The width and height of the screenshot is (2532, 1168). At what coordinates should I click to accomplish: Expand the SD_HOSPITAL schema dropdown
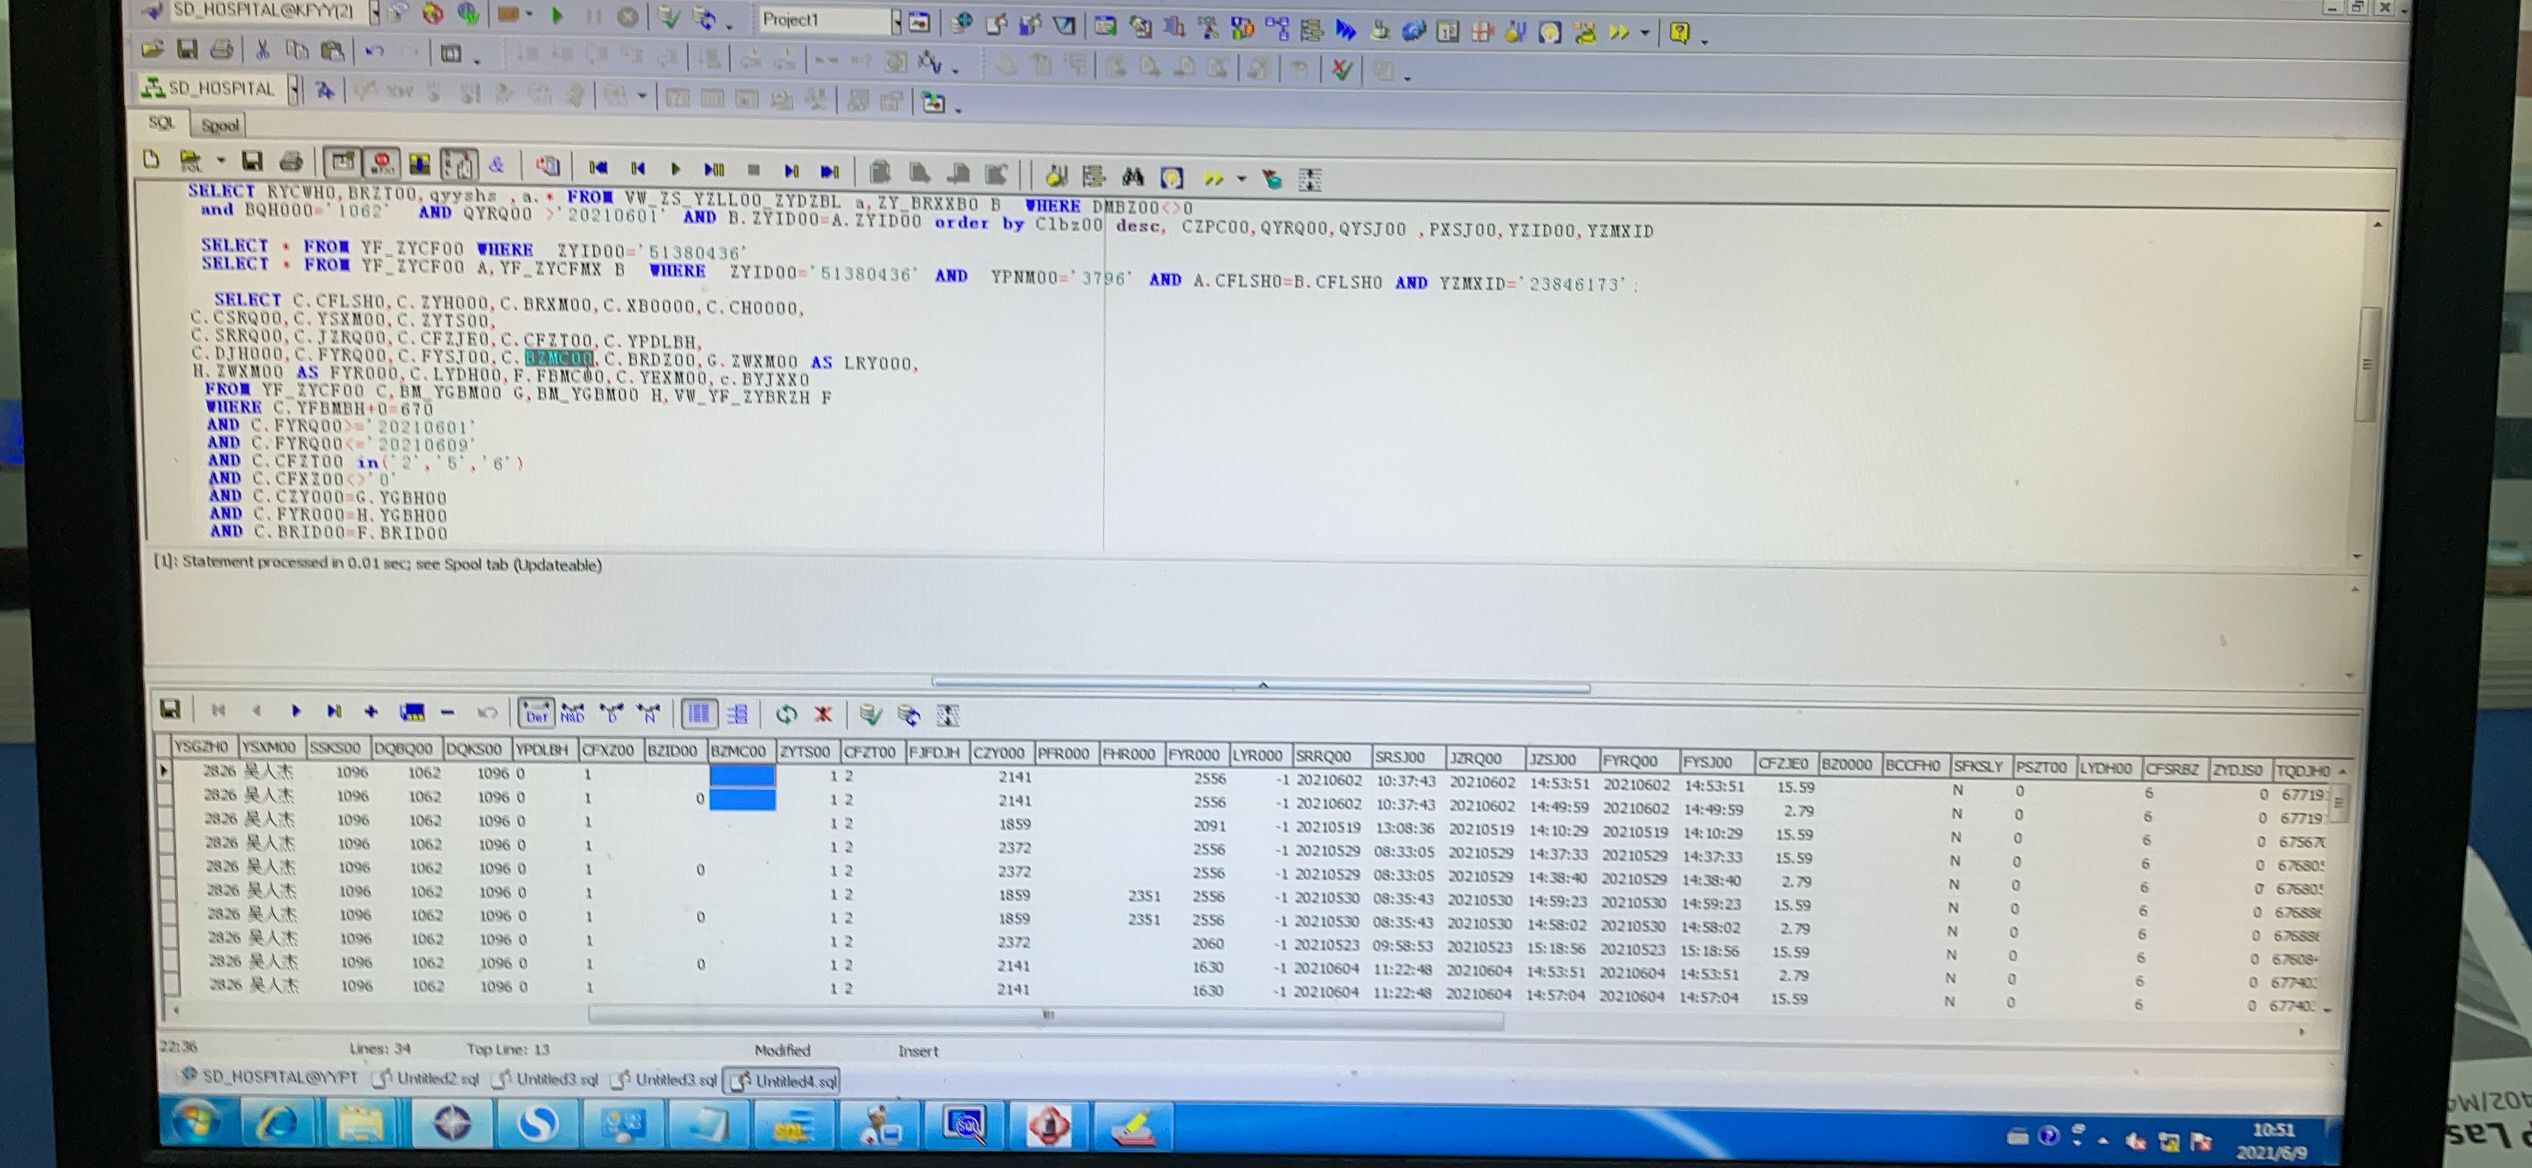coord(294,89)
